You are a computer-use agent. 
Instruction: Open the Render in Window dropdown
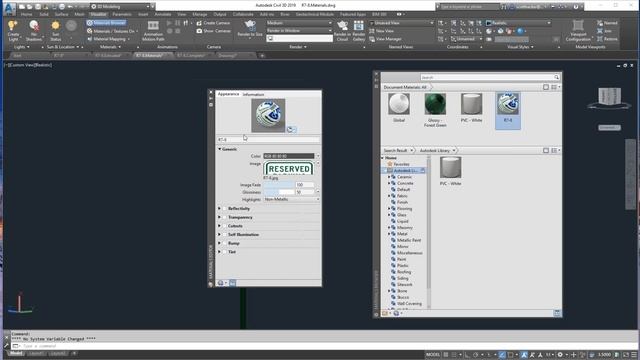click(x=299, y=31)
